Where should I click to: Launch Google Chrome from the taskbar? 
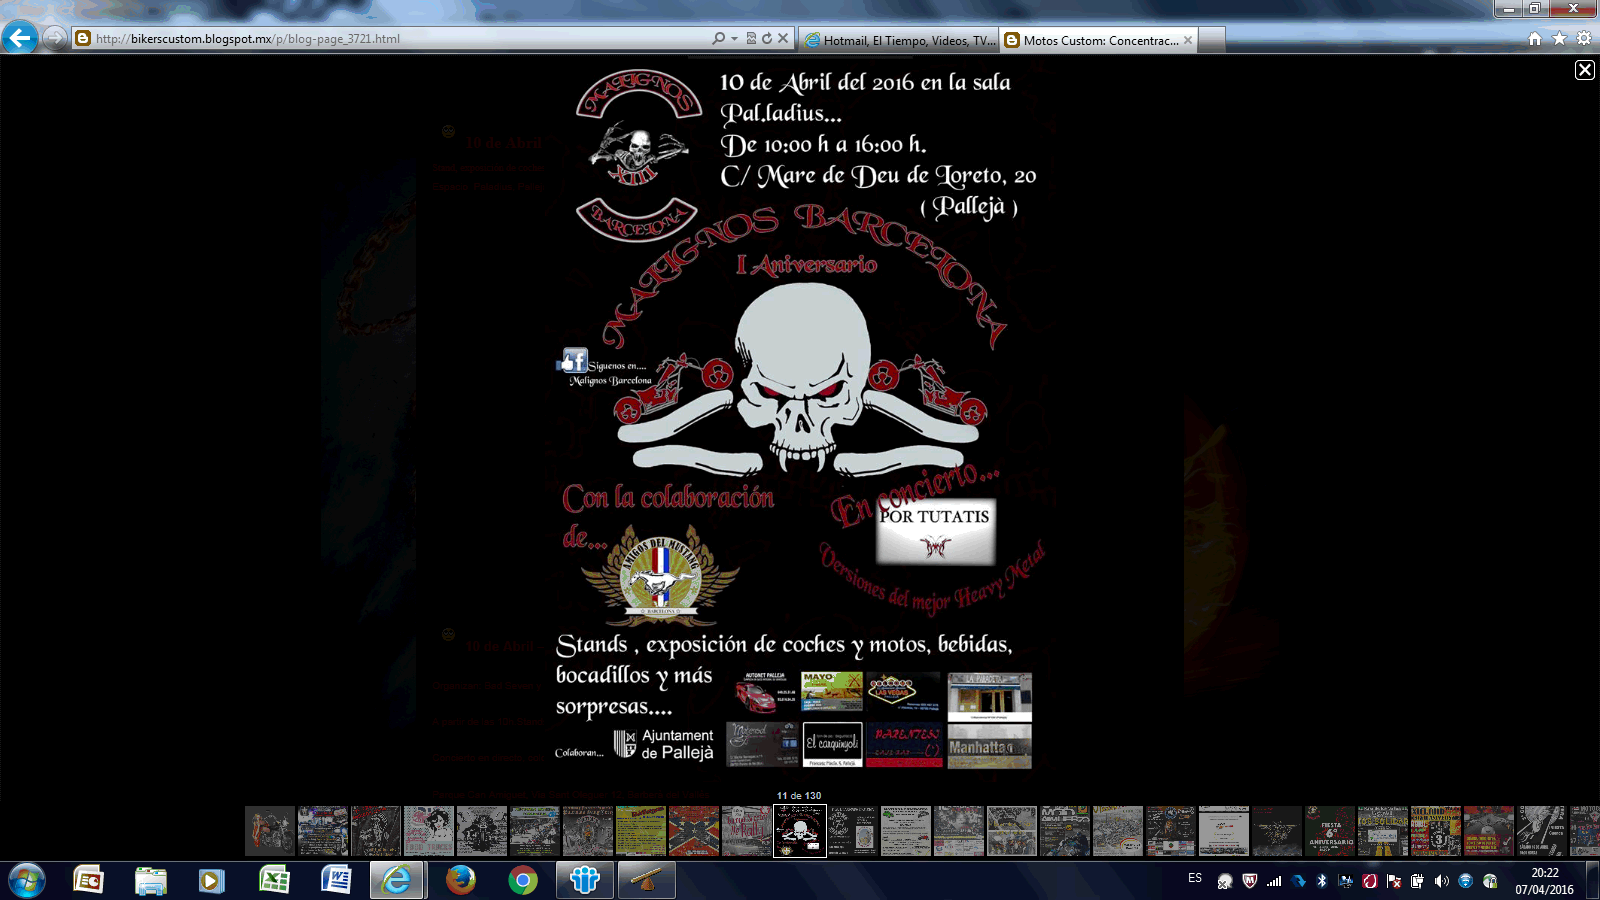click(522, 880)
